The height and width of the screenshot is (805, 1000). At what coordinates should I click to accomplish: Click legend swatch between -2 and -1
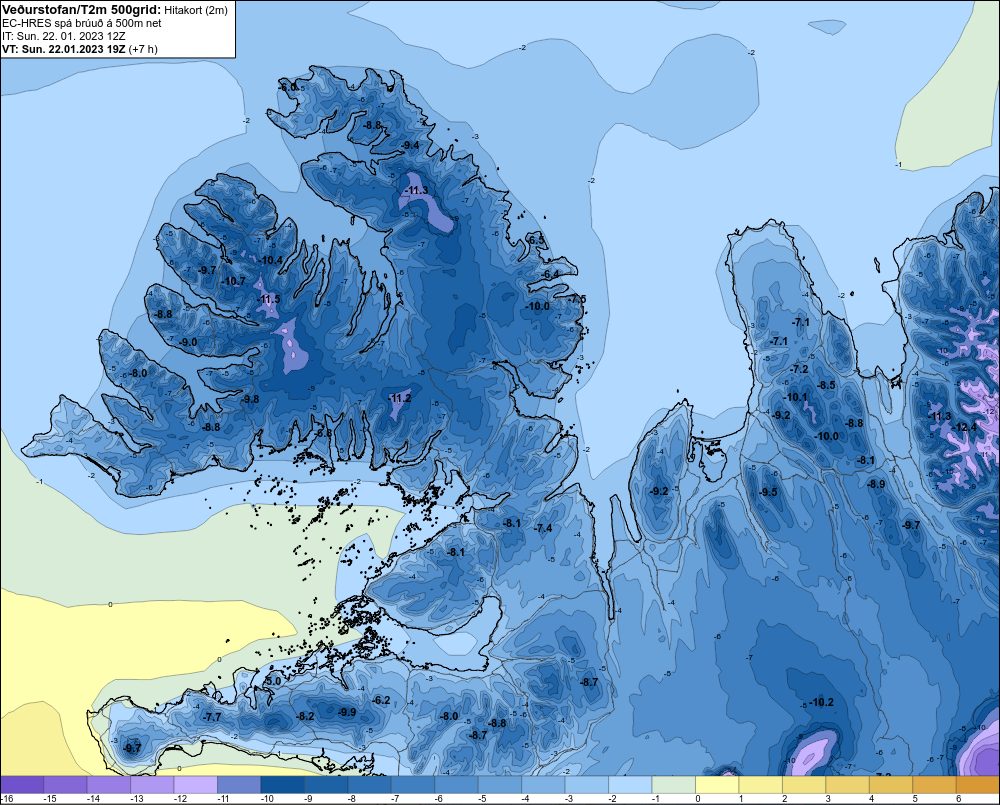pos(630,785)
